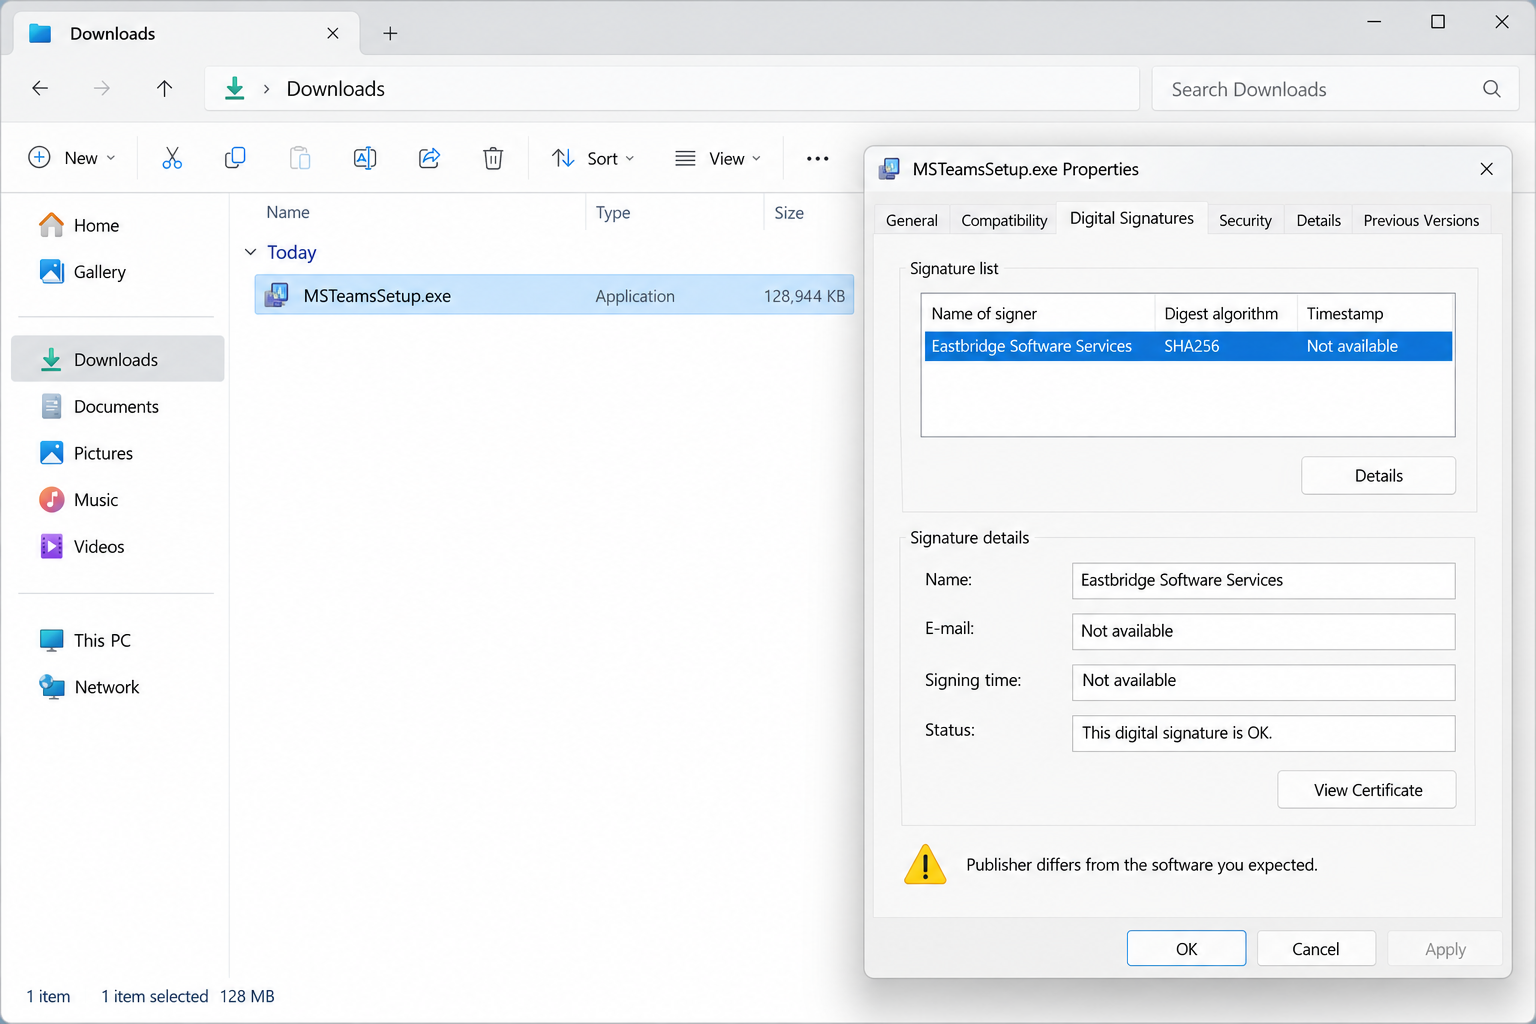
Task: Click the Rename icon in toolbar
Action: [x=365, y=158]
